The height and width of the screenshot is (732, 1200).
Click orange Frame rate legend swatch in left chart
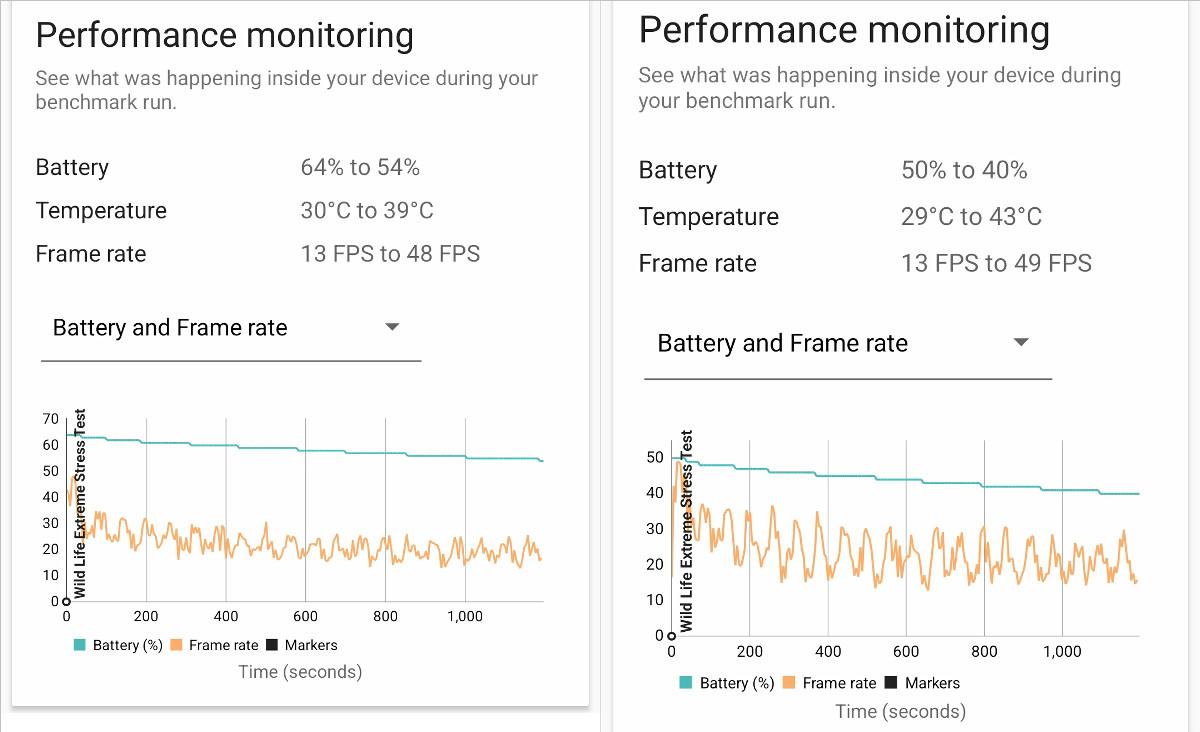point(176,646)
